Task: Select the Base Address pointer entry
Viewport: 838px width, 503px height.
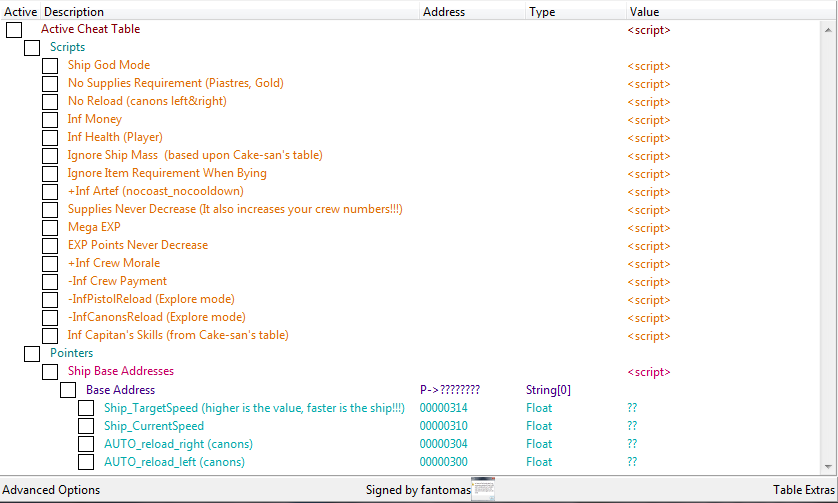Action: pyautogui.click(x=120, y=390)
